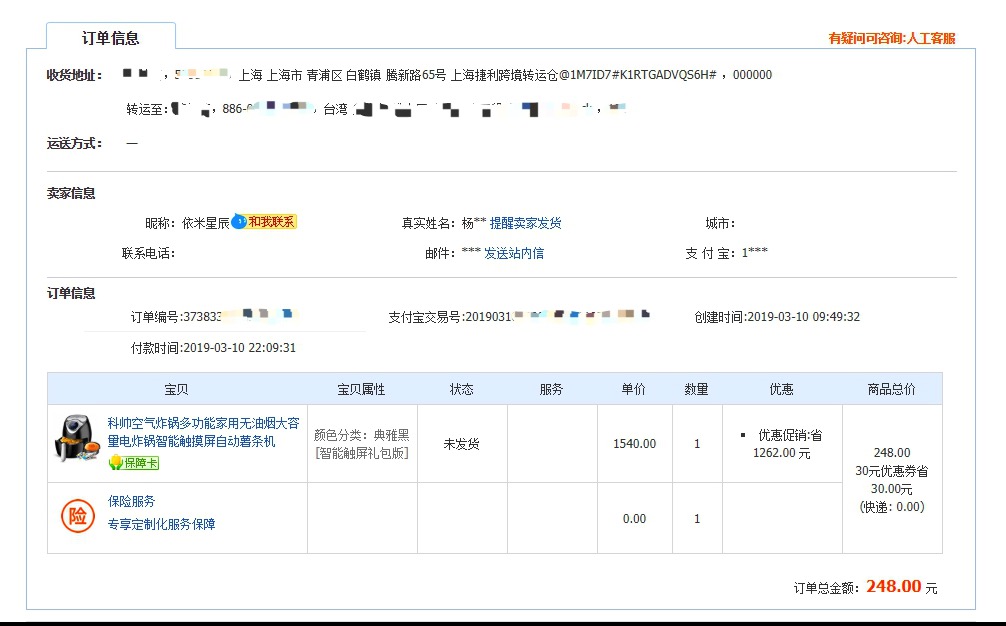Select the 付款时间 2019-03-10 22:09:31 text

[x=213, y=348]
